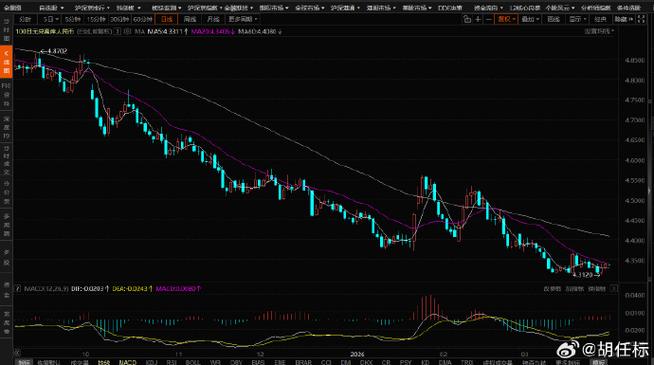Click the MA5 value label
The width and height of the screenshot is (654, 365).
[167, 31]
